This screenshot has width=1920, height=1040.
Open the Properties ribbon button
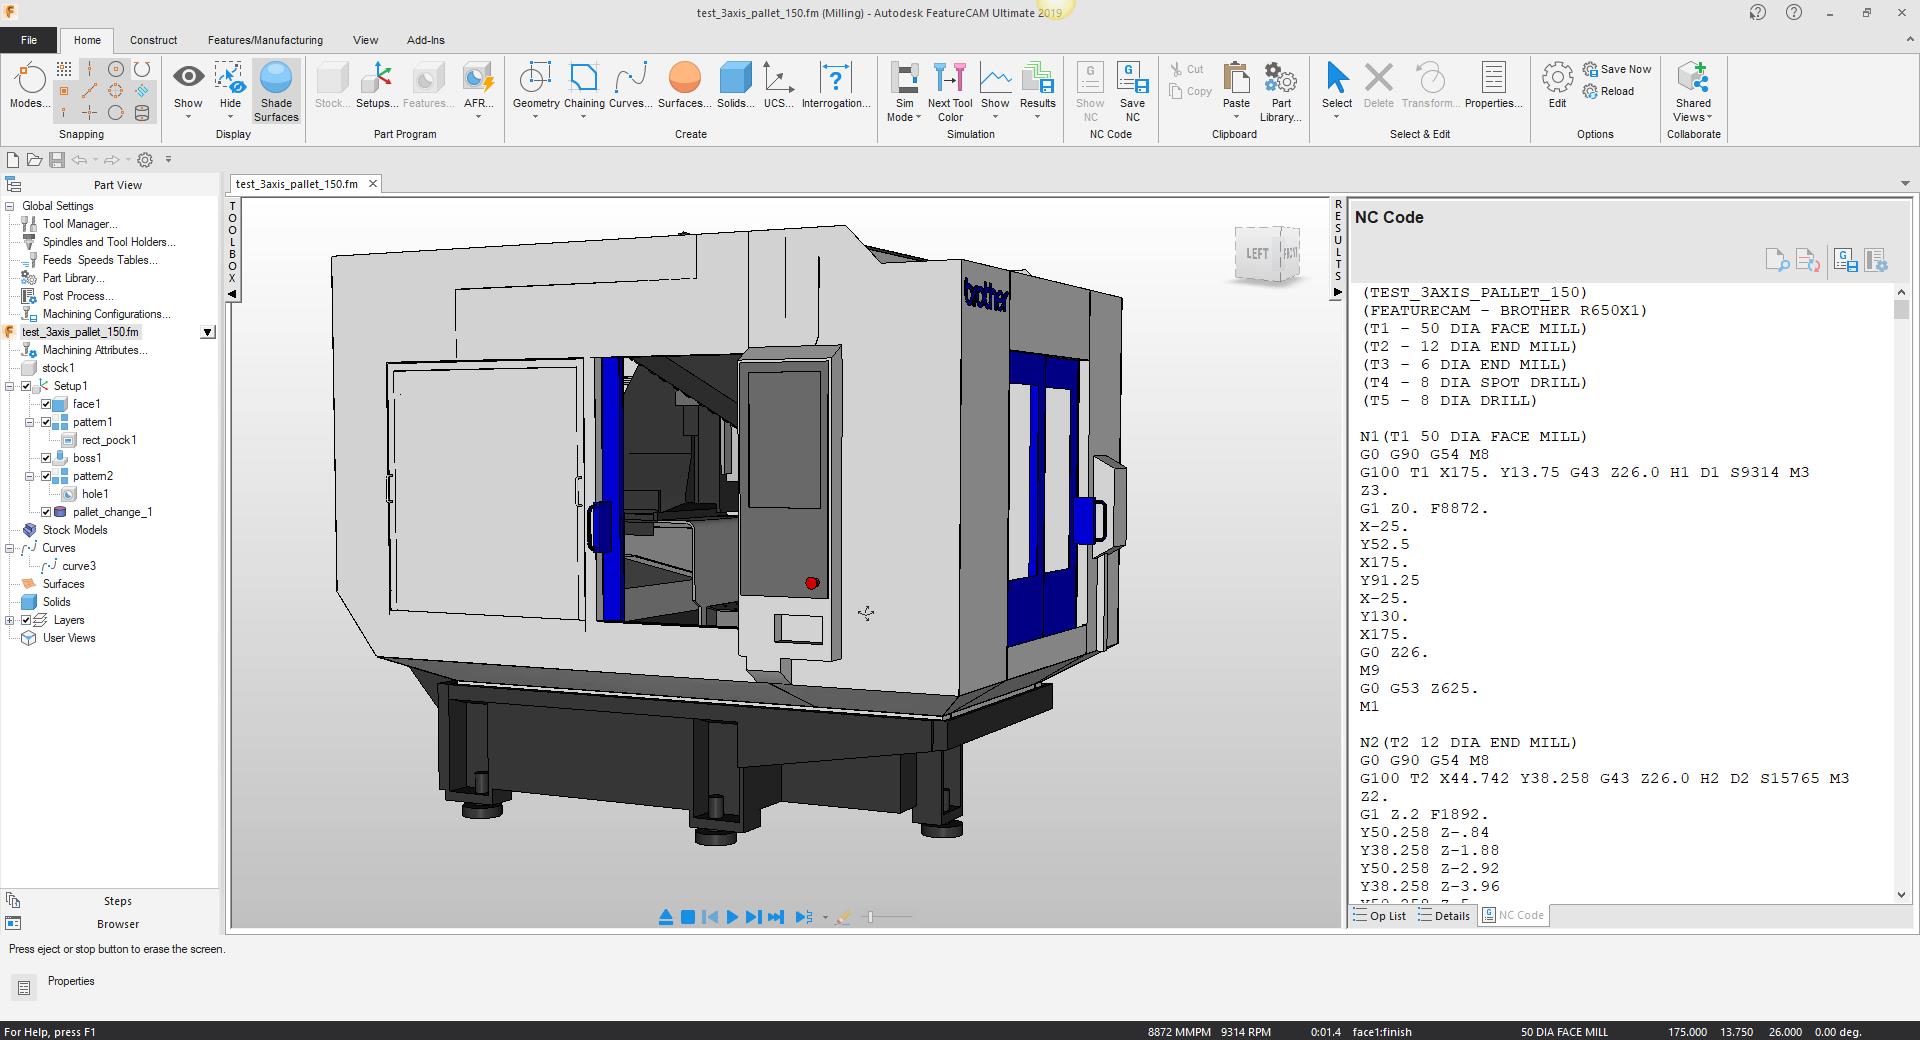click(x=1493, y=86)
